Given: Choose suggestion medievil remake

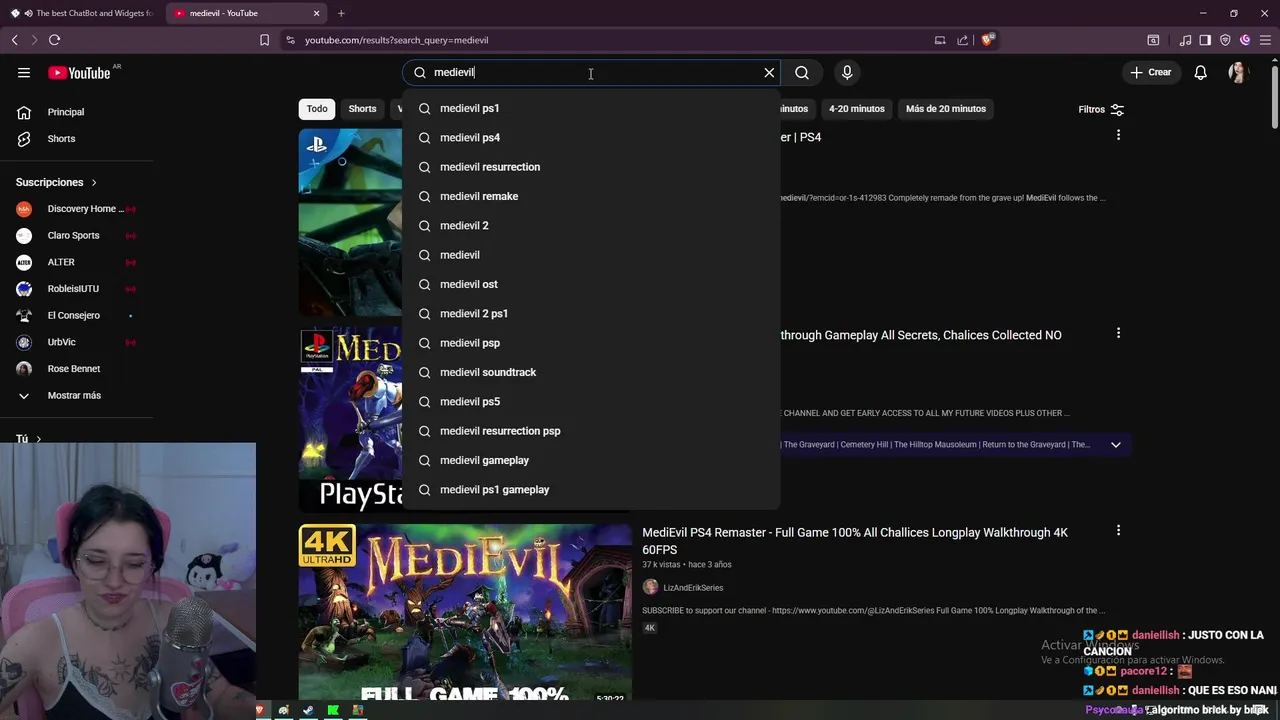Looking at the screenshot, I should 590,196.
